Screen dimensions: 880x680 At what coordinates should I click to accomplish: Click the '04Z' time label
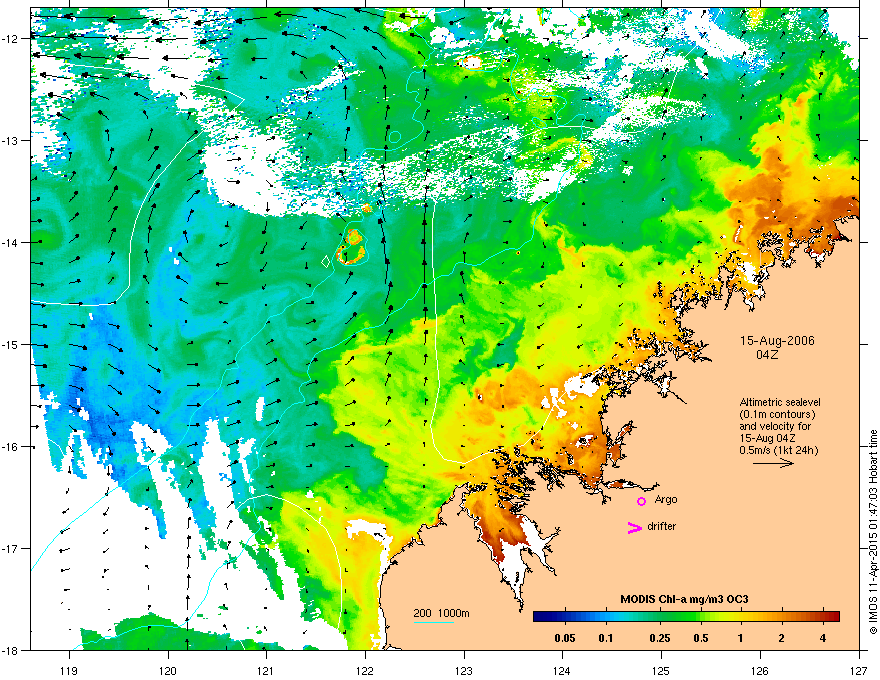coord(767,355)
